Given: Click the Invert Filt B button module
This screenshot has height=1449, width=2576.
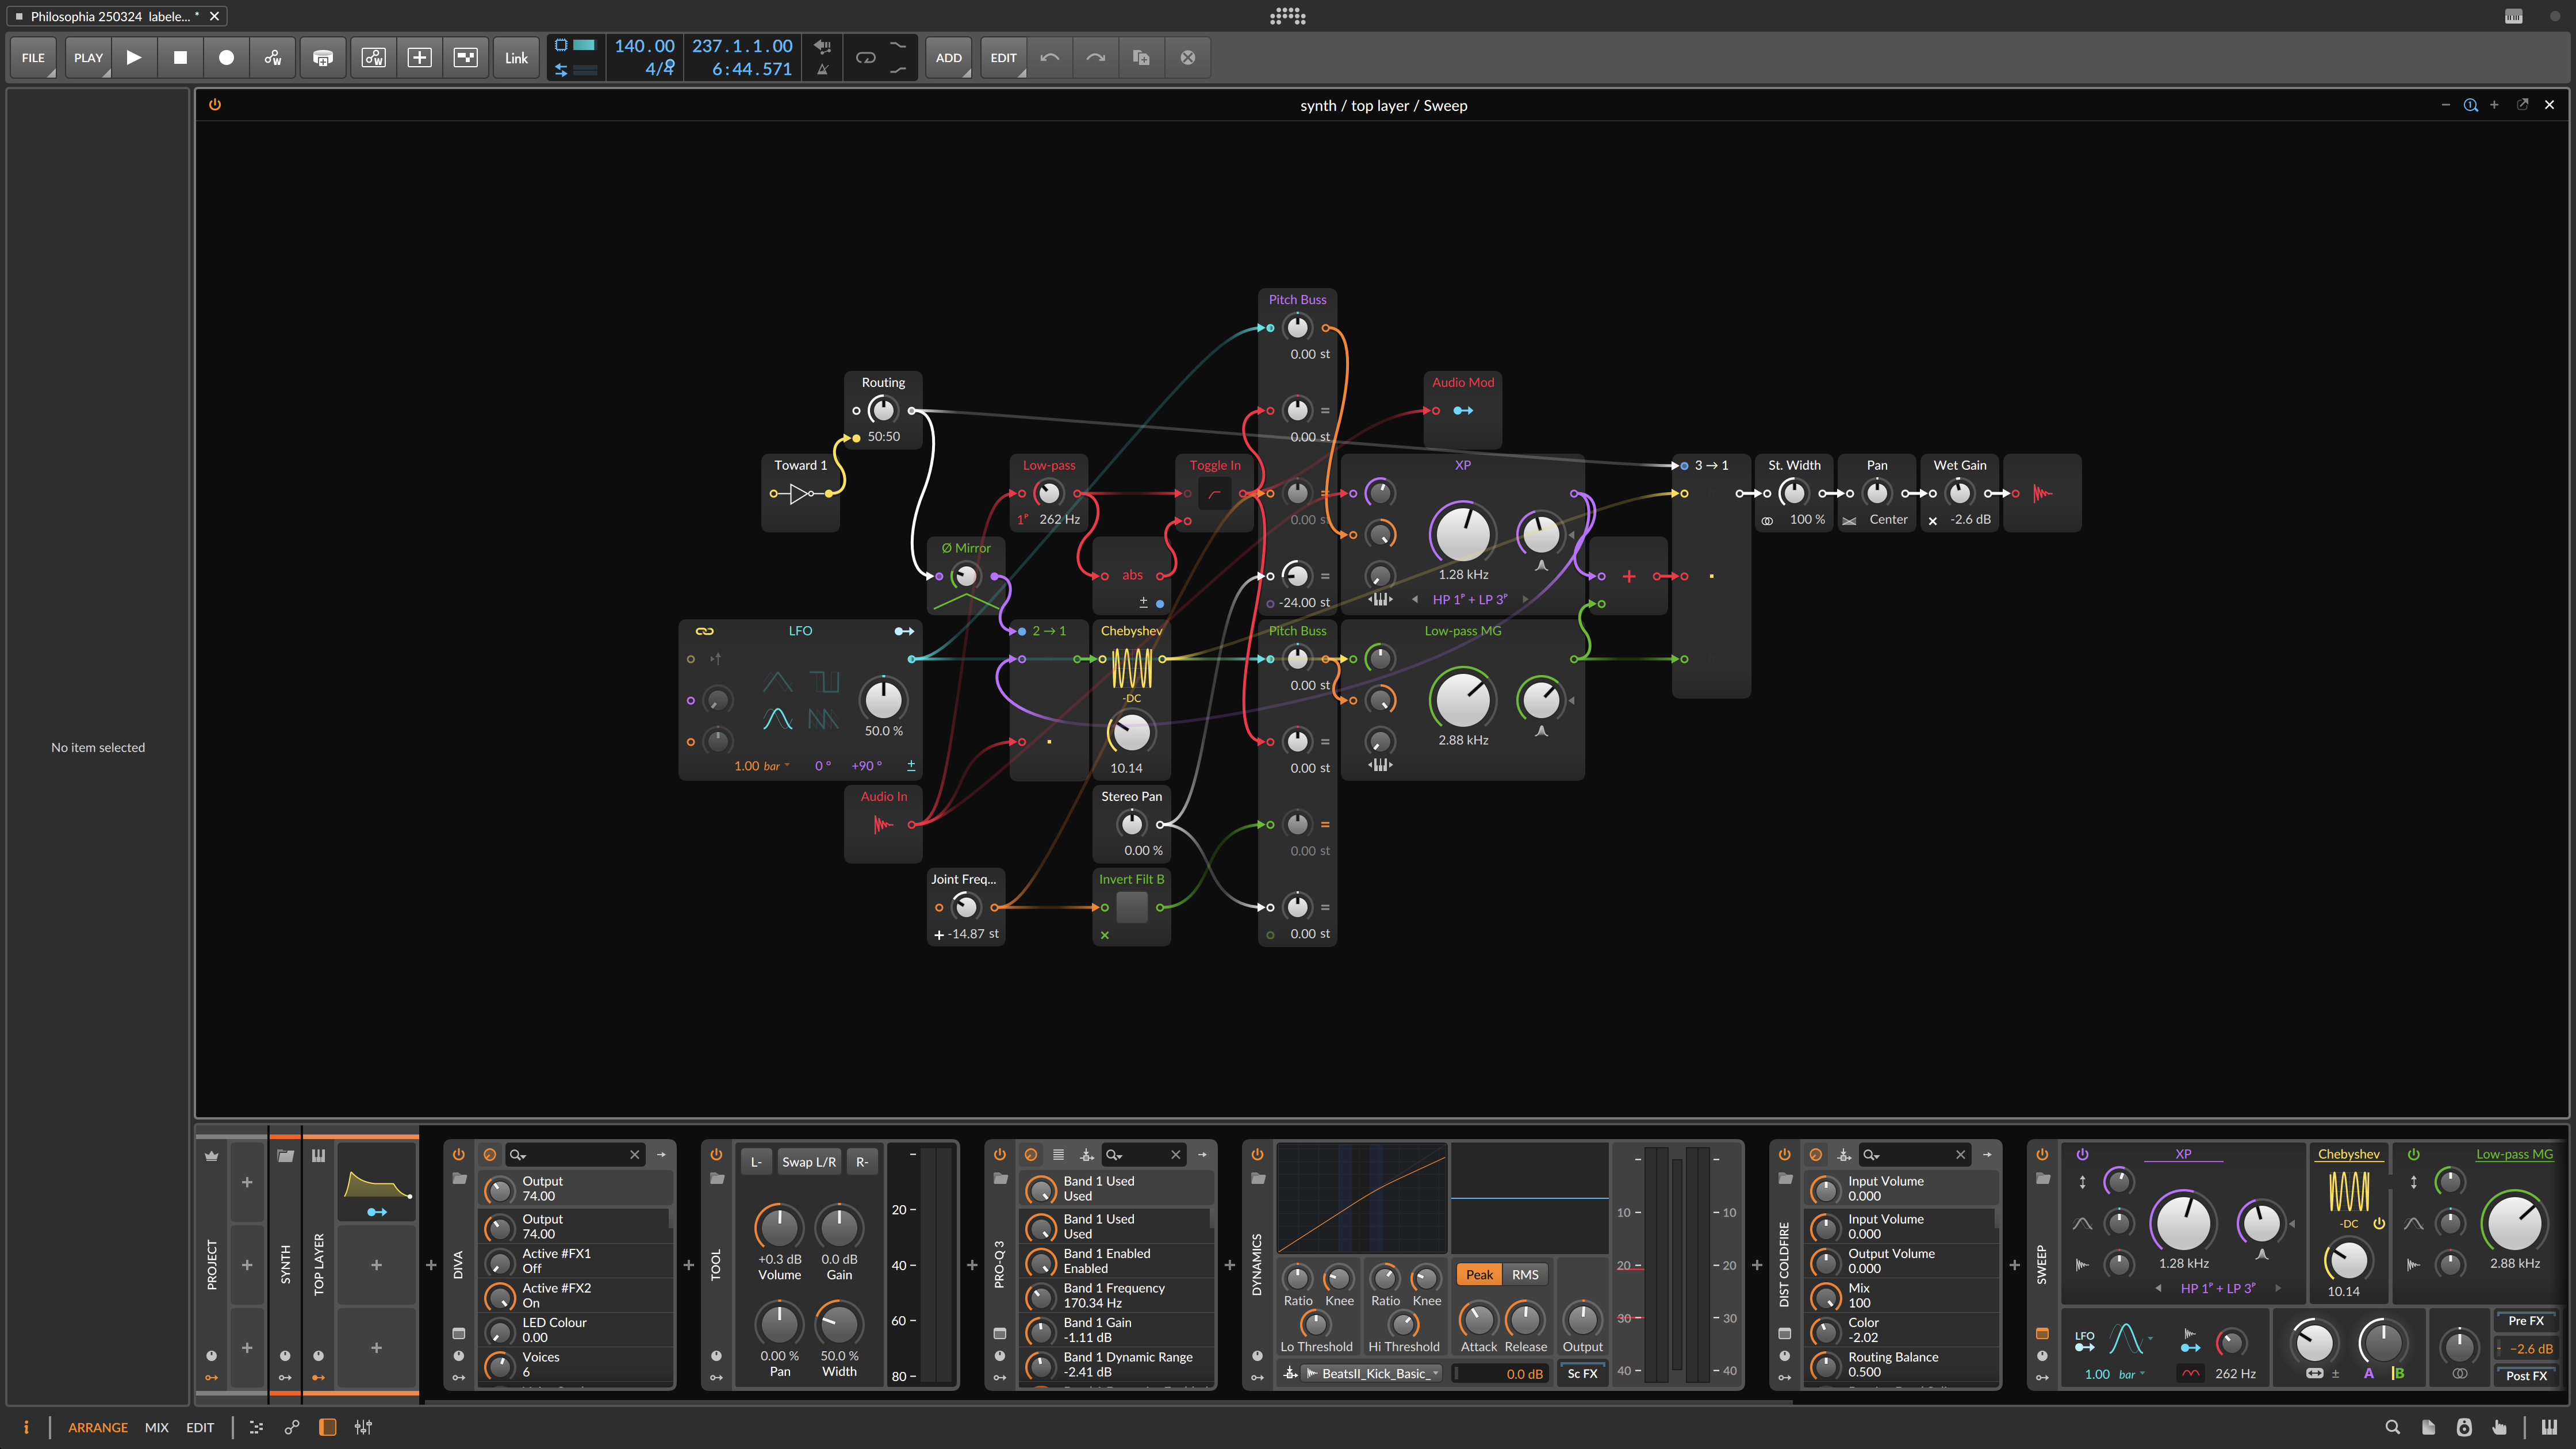Looking at the screenshot, I should (1132, 907).
